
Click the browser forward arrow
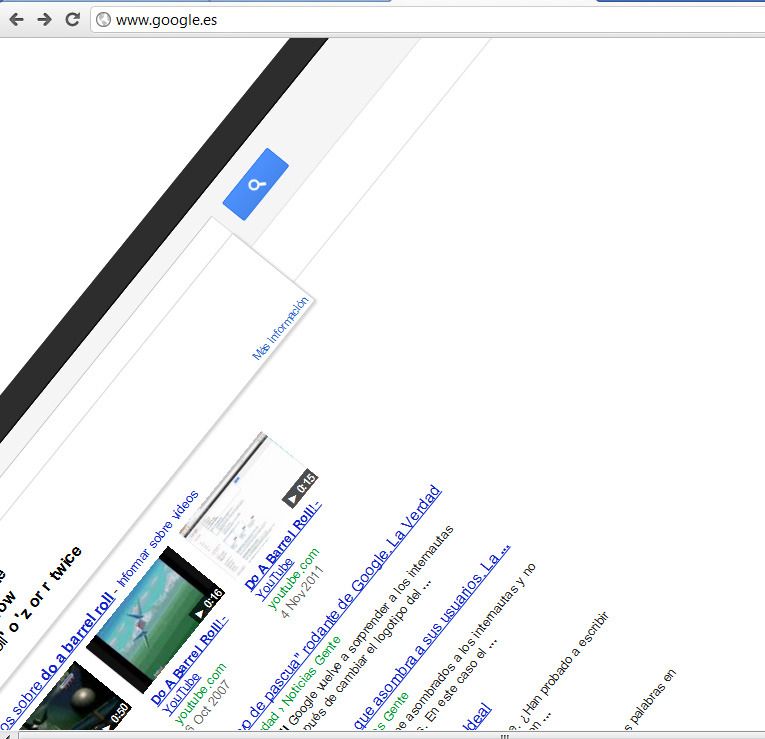[44, 20]
